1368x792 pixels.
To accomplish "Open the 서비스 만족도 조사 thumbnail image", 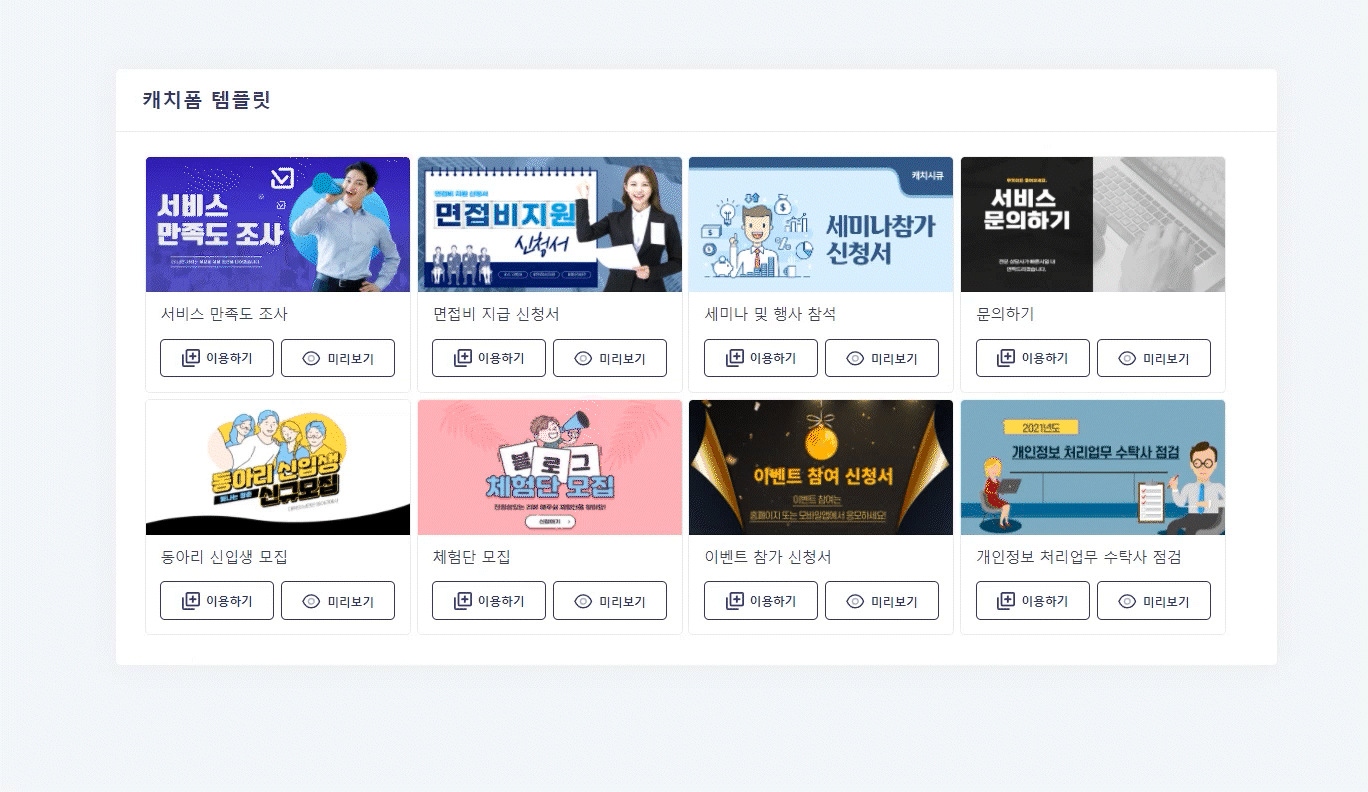I will tap(278, 224).
